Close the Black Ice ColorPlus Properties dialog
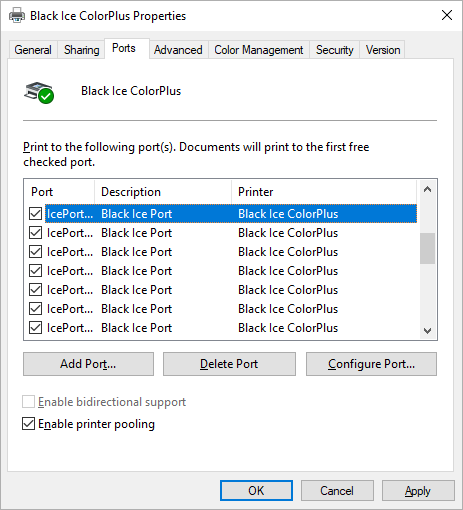 [447, 15]
